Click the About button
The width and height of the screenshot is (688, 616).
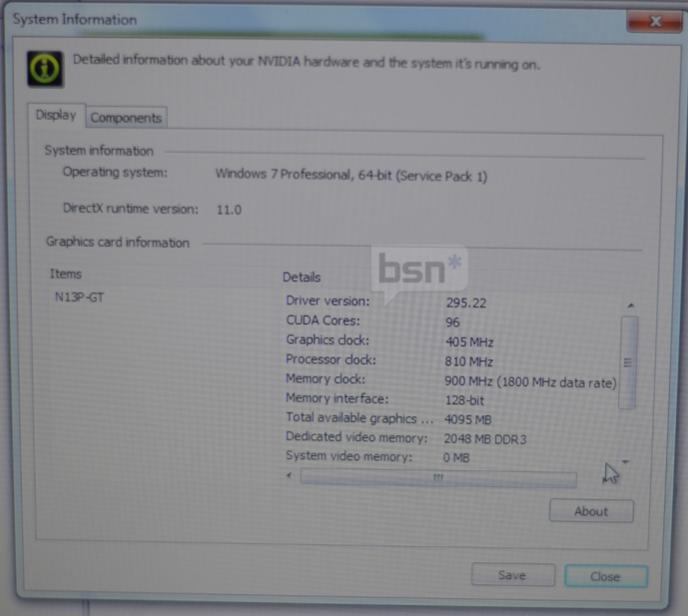pos(591,511)
